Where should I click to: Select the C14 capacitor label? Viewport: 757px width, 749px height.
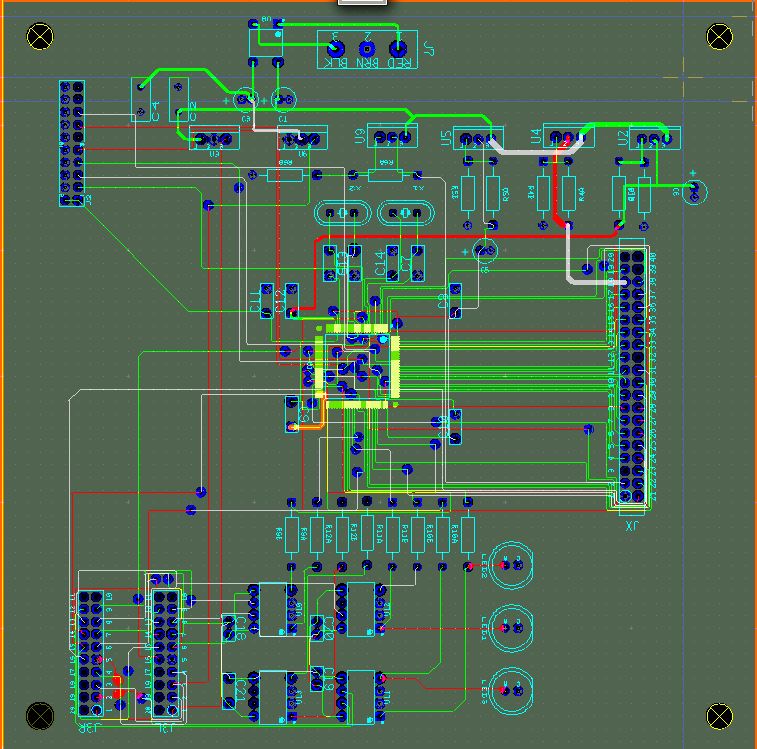click(x=380, y=263)
